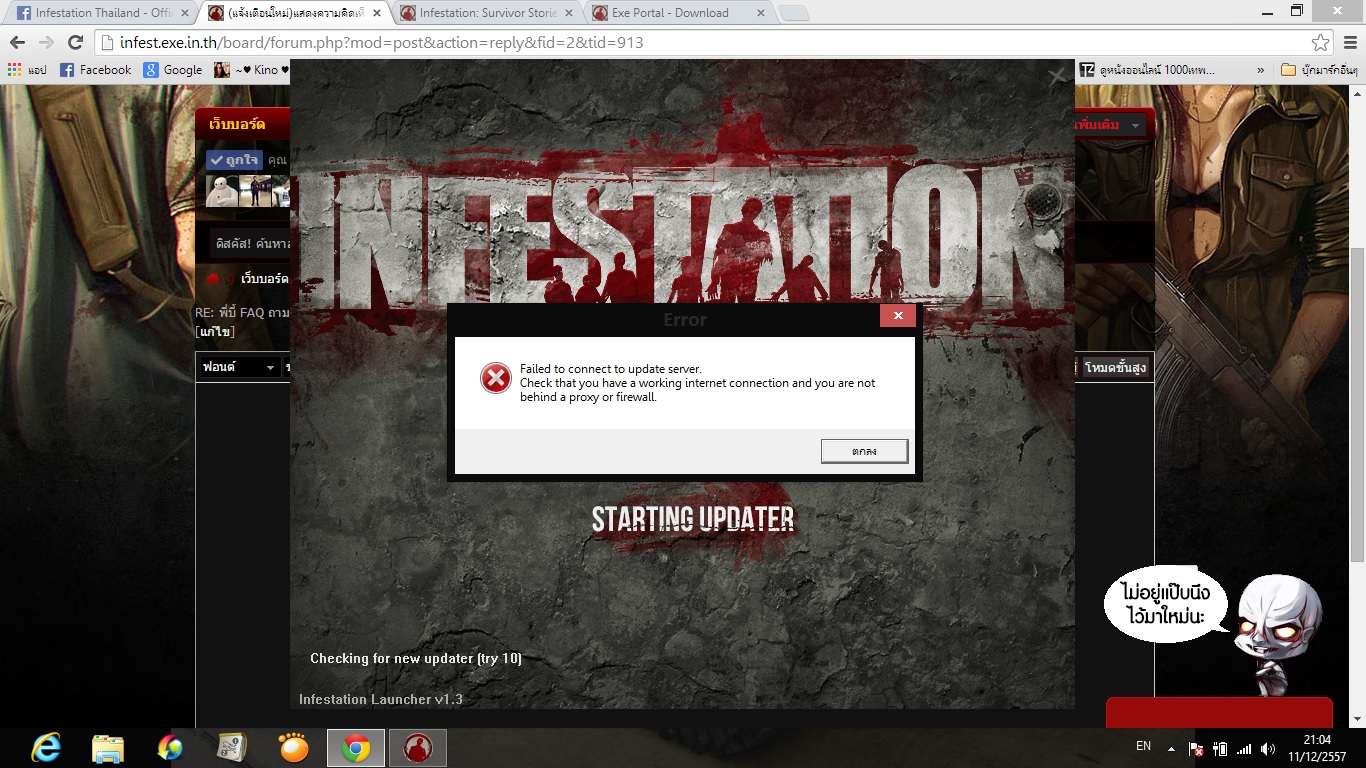Image resolution: width=1366 pixels, height=768 pixels.
Task: Open the font dropdown in the post editor
Action: pos(239,368)
